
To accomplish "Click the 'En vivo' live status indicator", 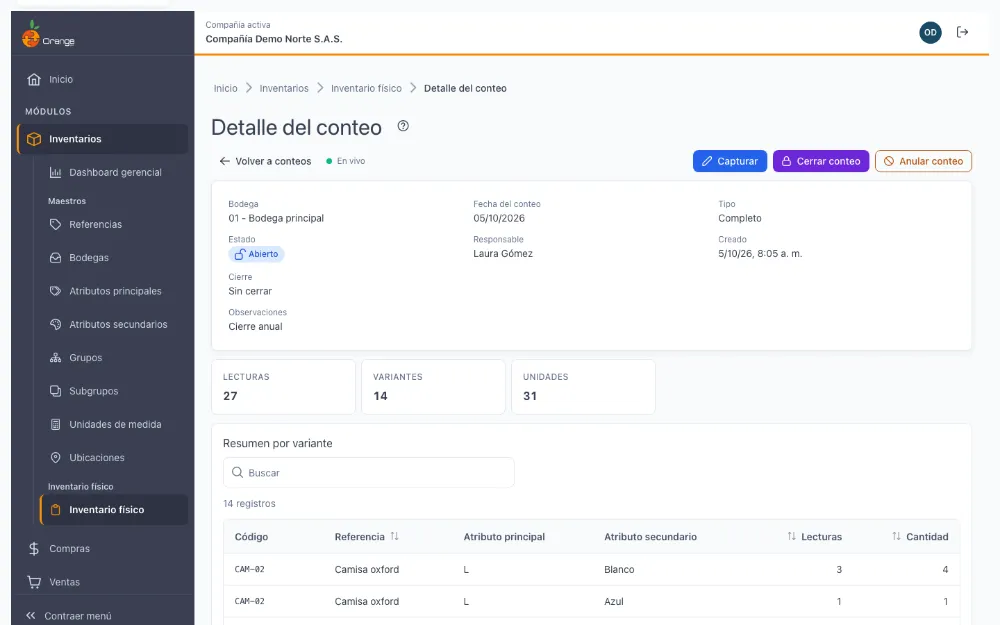I will (x=346, y=161).
